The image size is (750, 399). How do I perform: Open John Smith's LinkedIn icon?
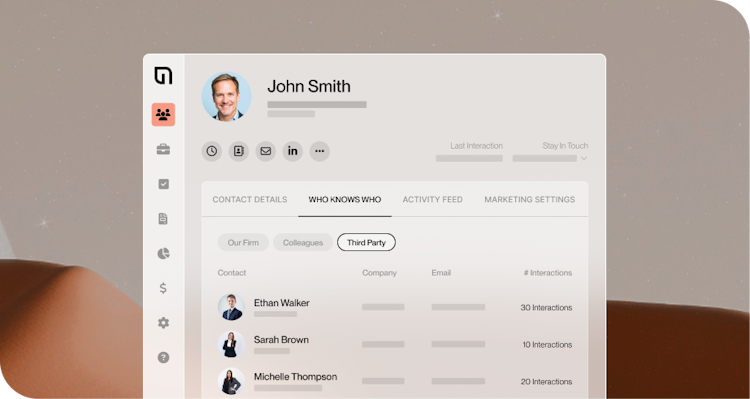(x=293, y=151)
